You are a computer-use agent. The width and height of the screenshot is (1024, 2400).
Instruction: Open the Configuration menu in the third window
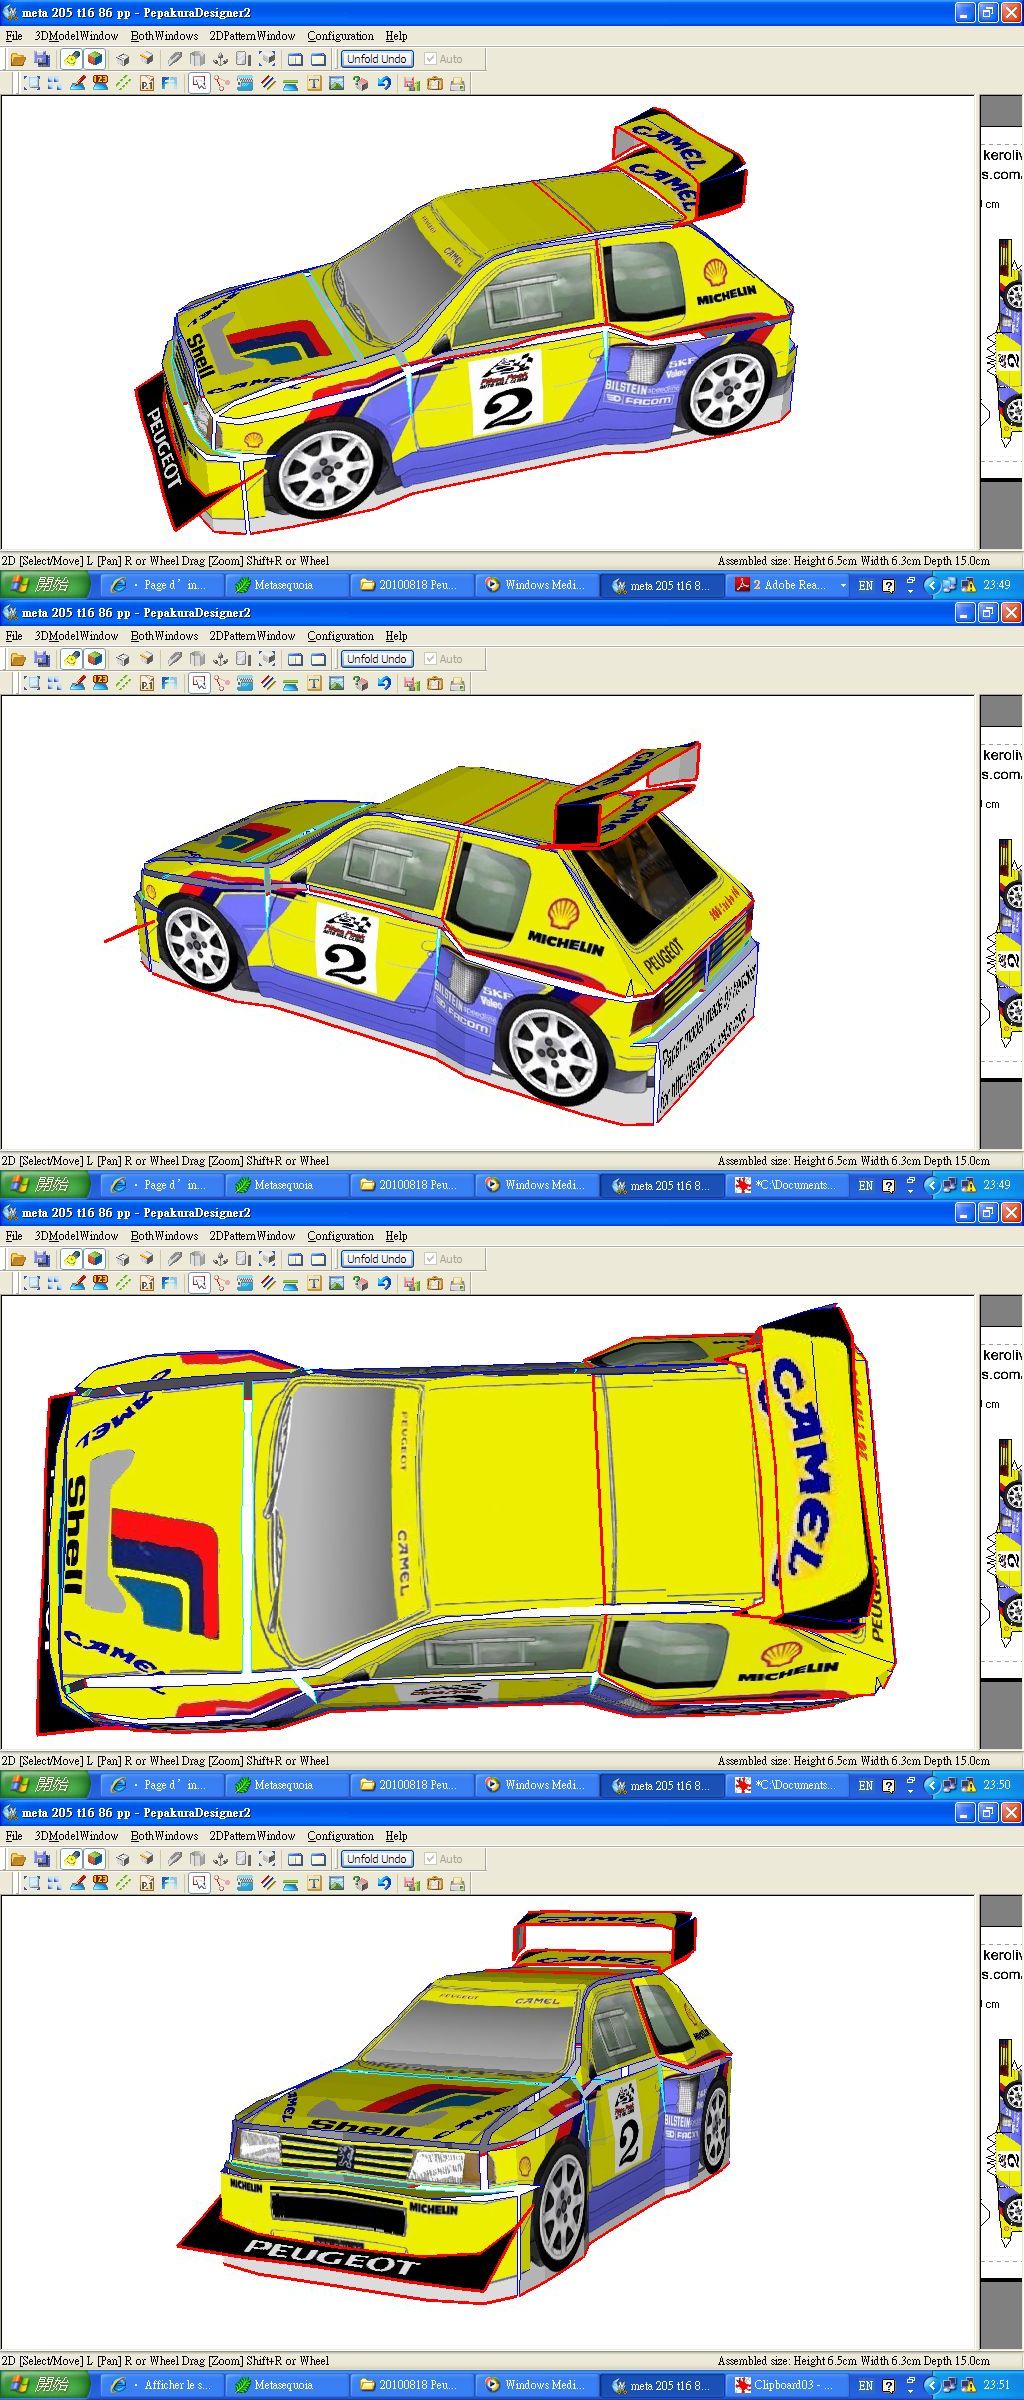[x=340, y=1236]
